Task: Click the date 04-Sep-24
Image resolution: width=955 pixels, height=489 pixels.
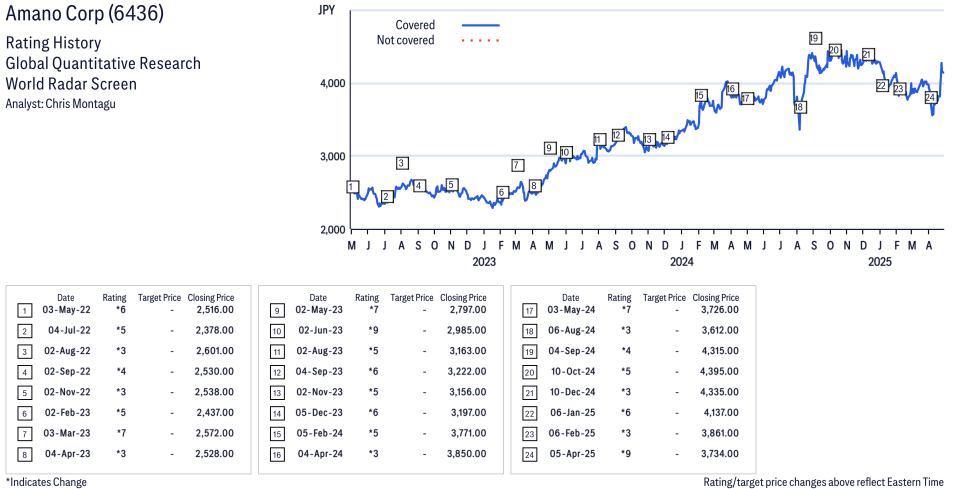Action: click(572, 351)
